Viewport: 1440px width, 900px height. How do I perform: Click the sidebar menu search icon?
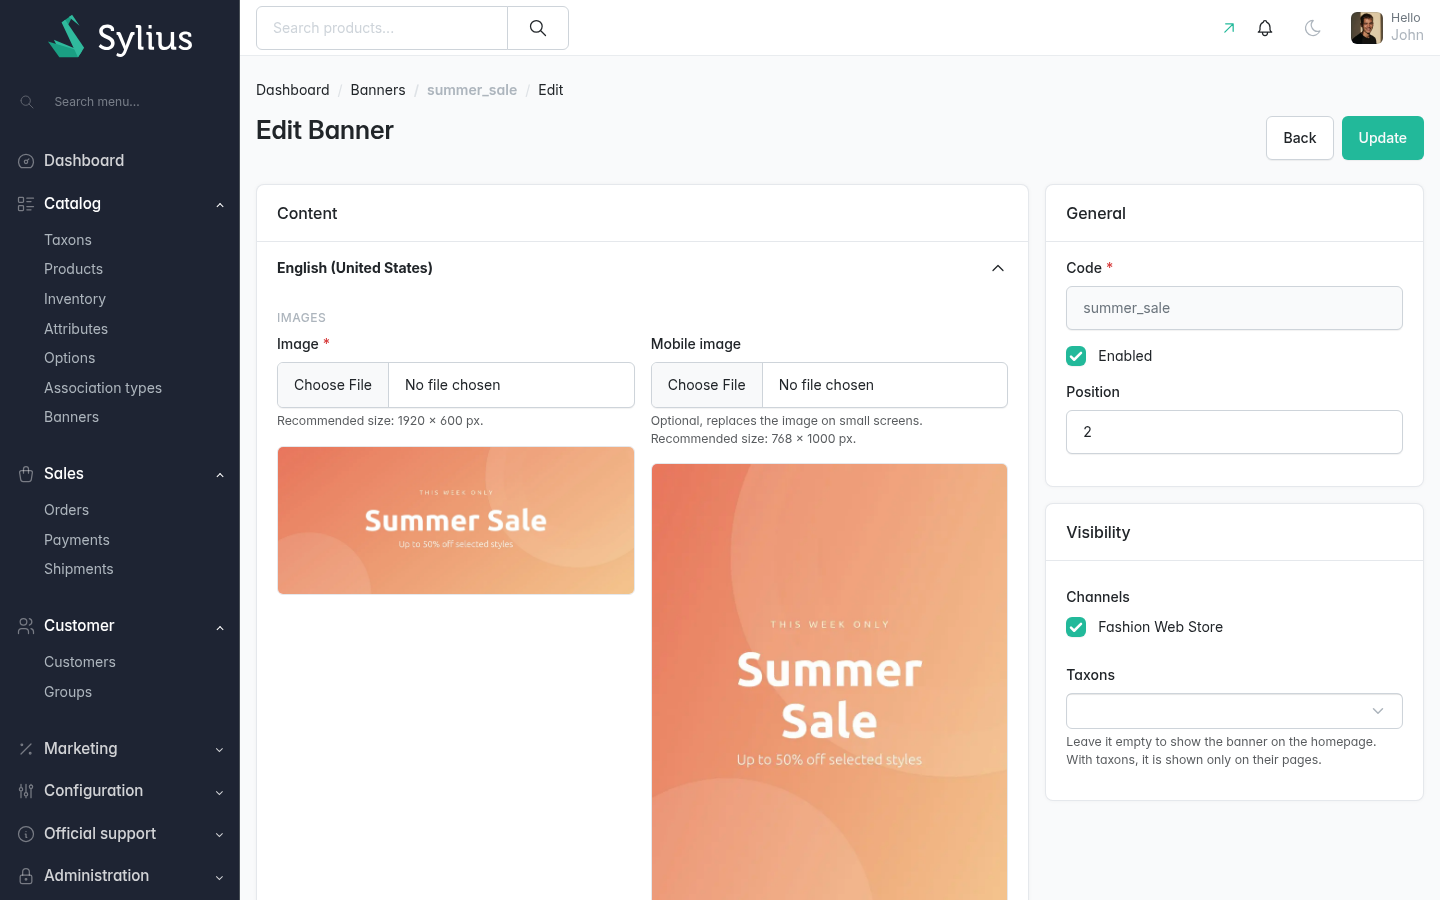[x=27, y=102]
